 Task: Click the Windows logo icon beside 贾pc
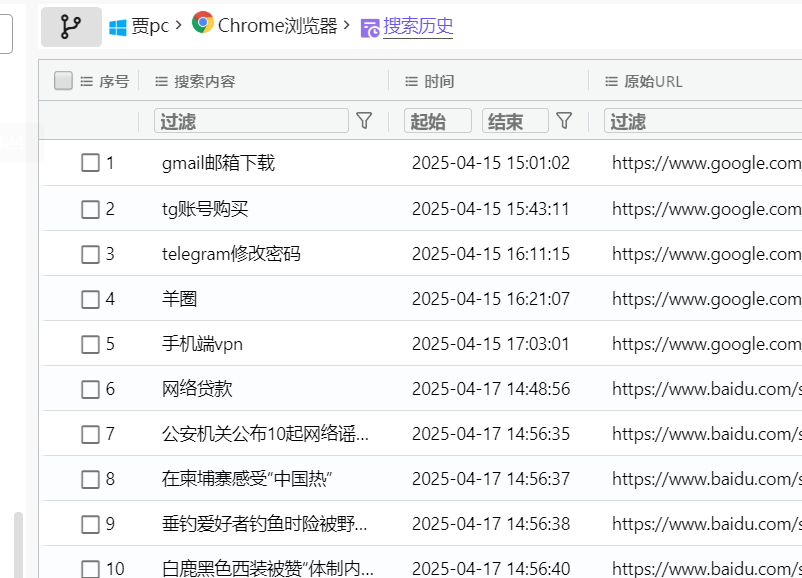click(x=118, y=28)
